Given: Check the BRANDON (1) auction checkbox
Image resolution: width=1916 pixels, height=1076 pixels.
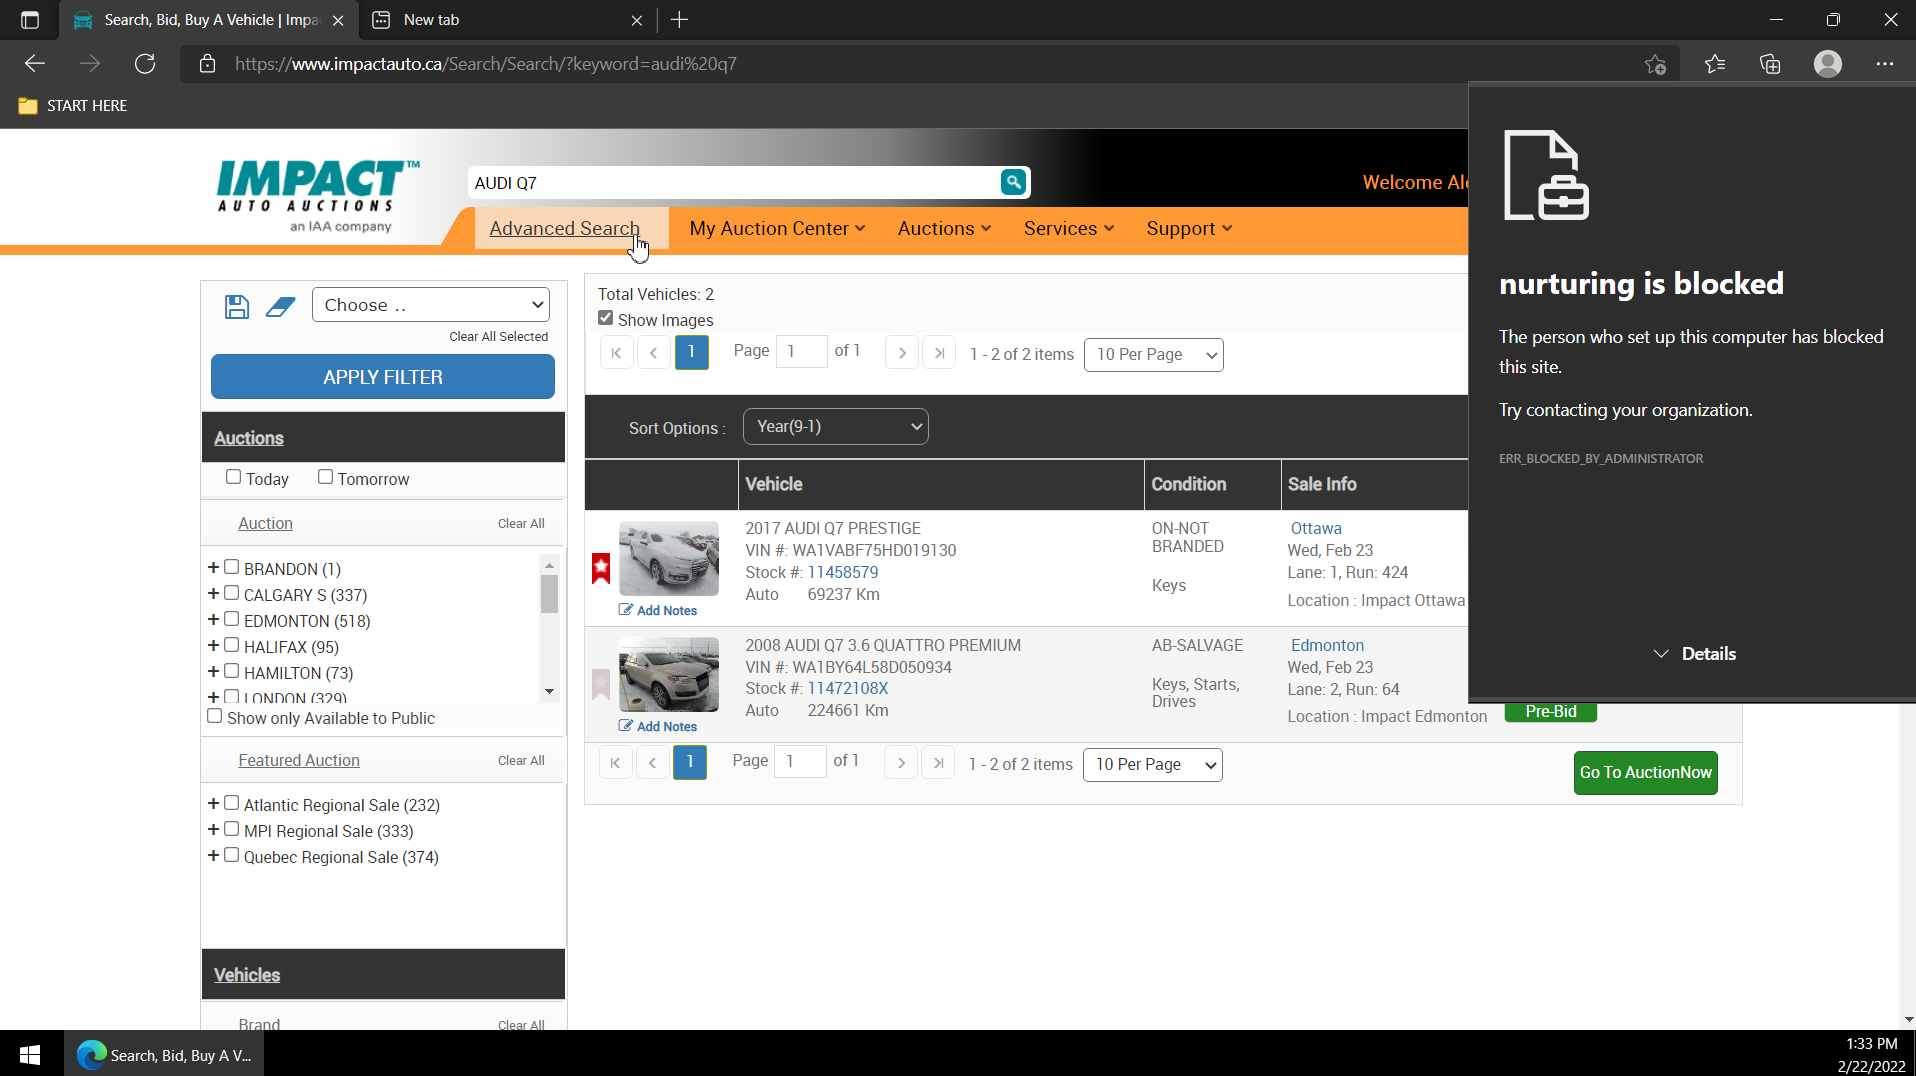Looking at the screenshot, I should (232, 567).
